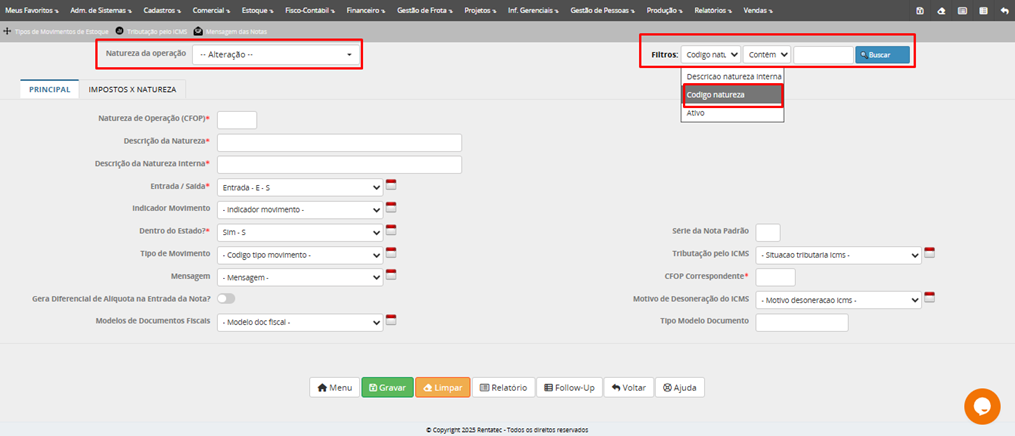1015x436 pixels.
Task: Open Modelos de Documentos Fiscais dropdown
Action: pyautogui.click(x=300, y=322)
